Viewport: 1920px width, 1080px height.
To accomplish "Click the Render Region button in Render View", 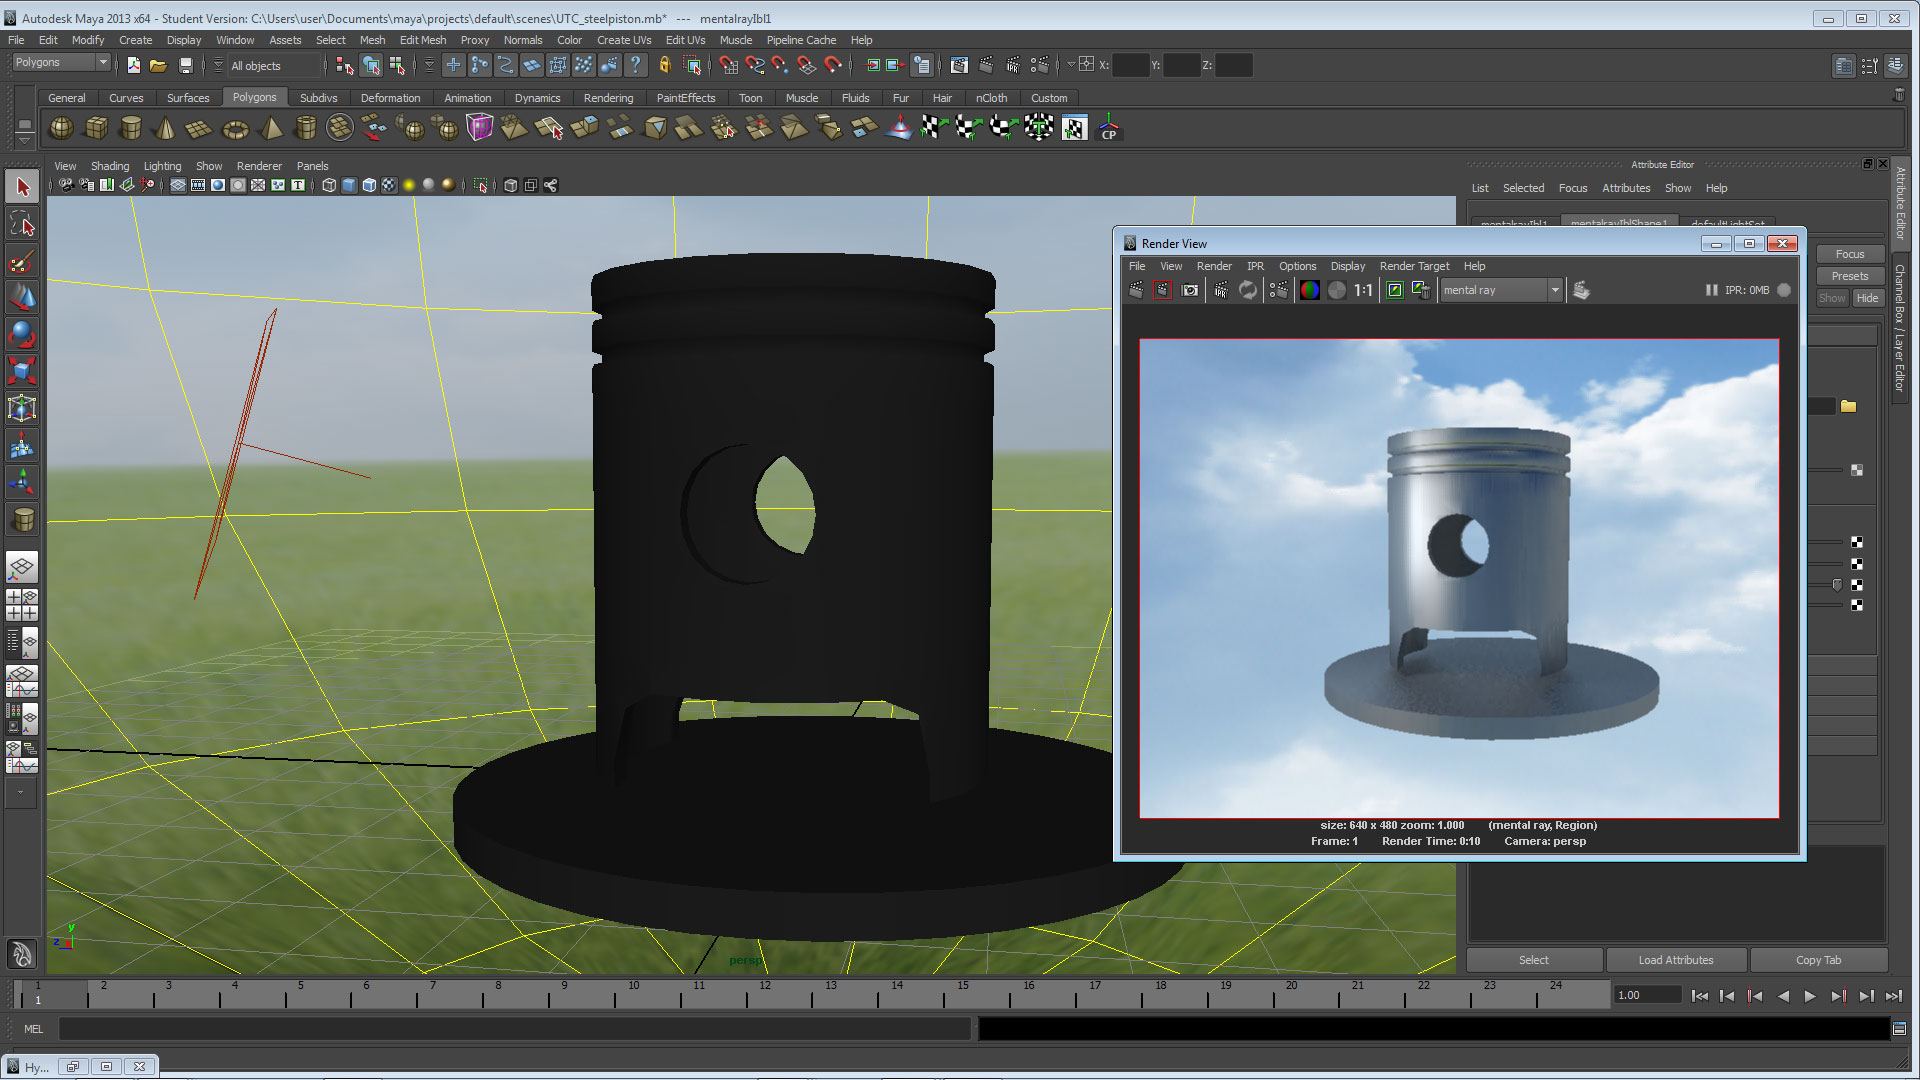I will (1163, 290).
